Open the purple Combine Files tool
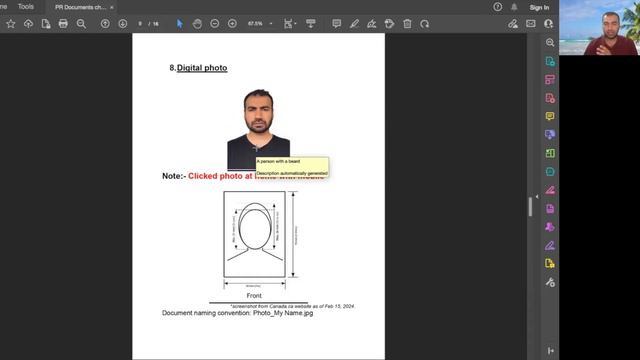The width and height of the screenshot is (640, 360). click(x=550, y=135)
